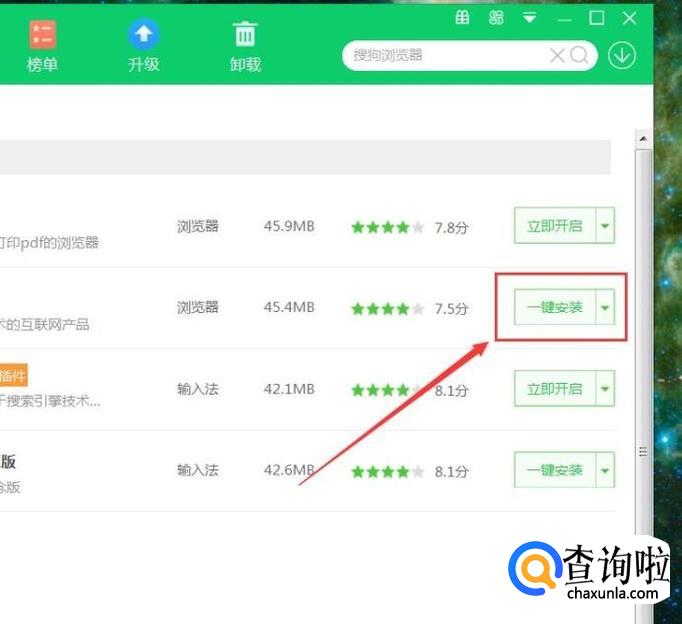Click 输入法 category in the 42.6MB row
The width and height of the screenshot is (682, 624).
click(197, 470)
